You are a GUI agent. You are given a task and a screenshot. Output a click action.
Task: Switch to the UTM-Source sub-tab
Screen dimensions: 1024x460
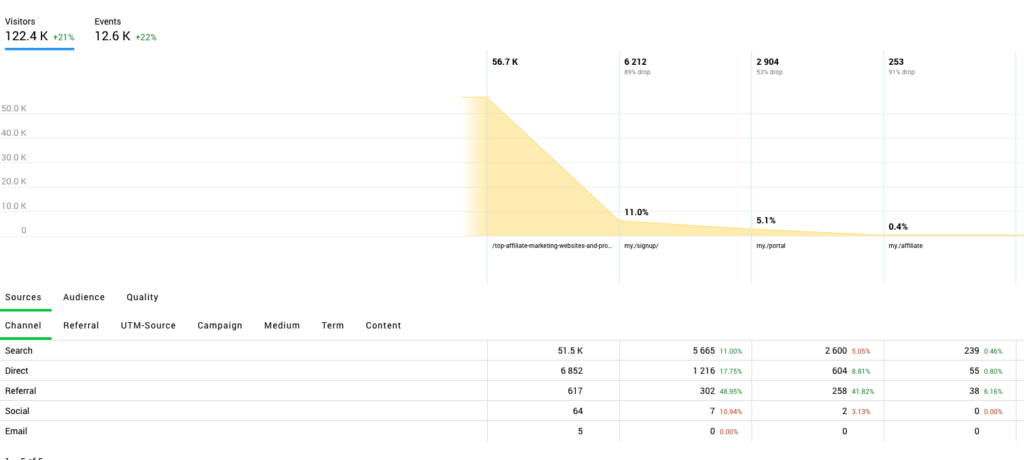148,325
